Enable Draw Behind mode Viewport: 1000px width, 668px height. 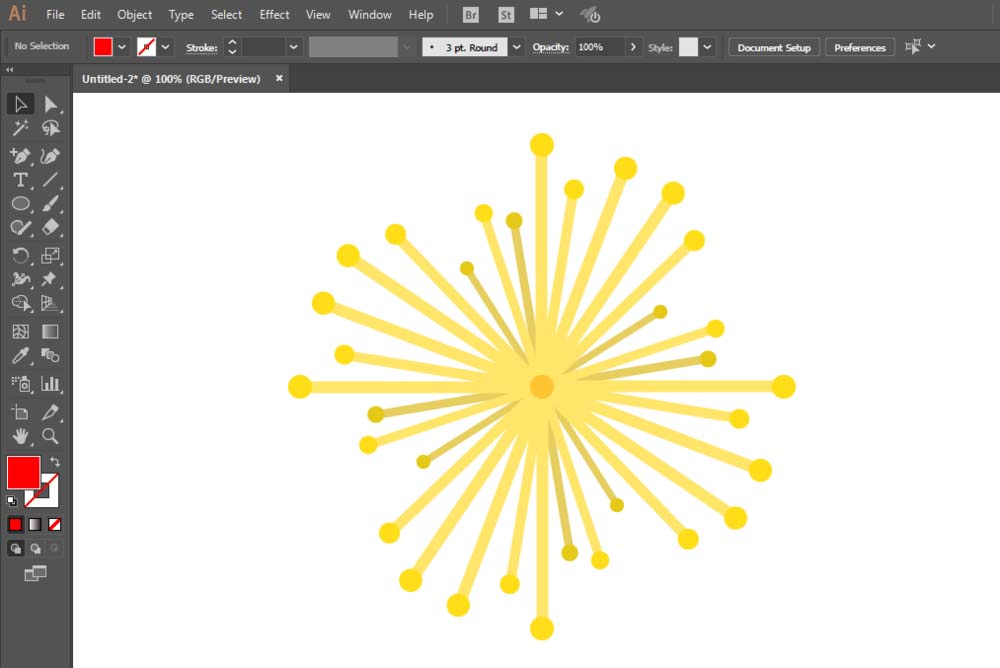(35, 549)
